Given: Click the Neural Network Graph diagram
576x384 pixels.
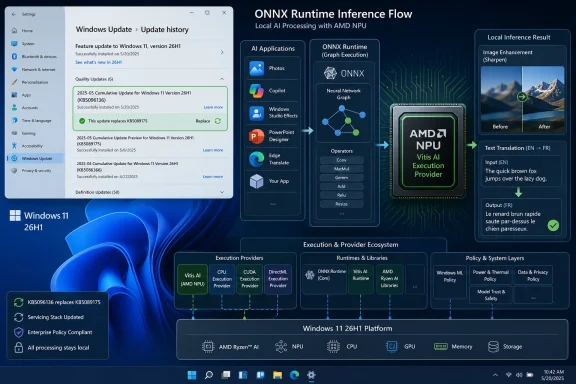Looking at the screenshot, I should click(x=344, y=121).
